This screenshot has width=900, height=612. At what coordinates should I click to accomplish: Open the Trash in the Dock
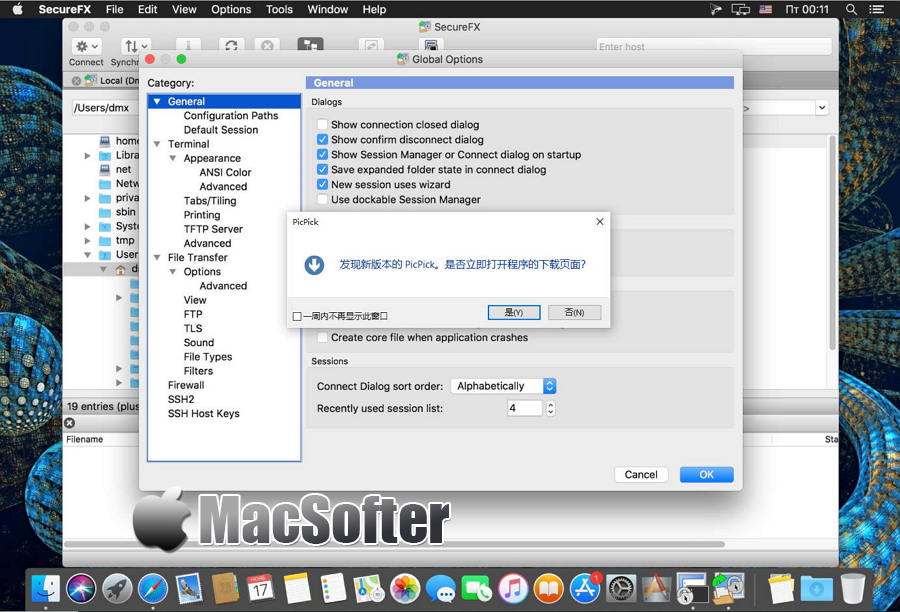(x=853, y=588)
